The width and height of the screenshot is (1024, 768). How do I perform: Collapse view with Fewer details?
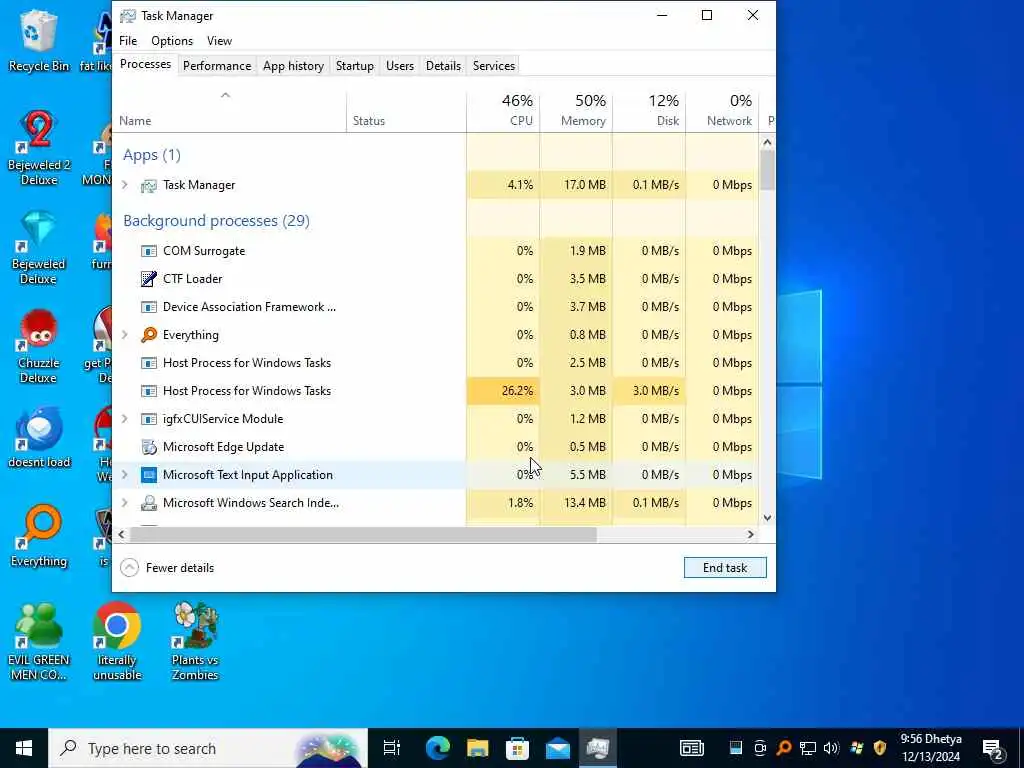(x=167, y=568)
